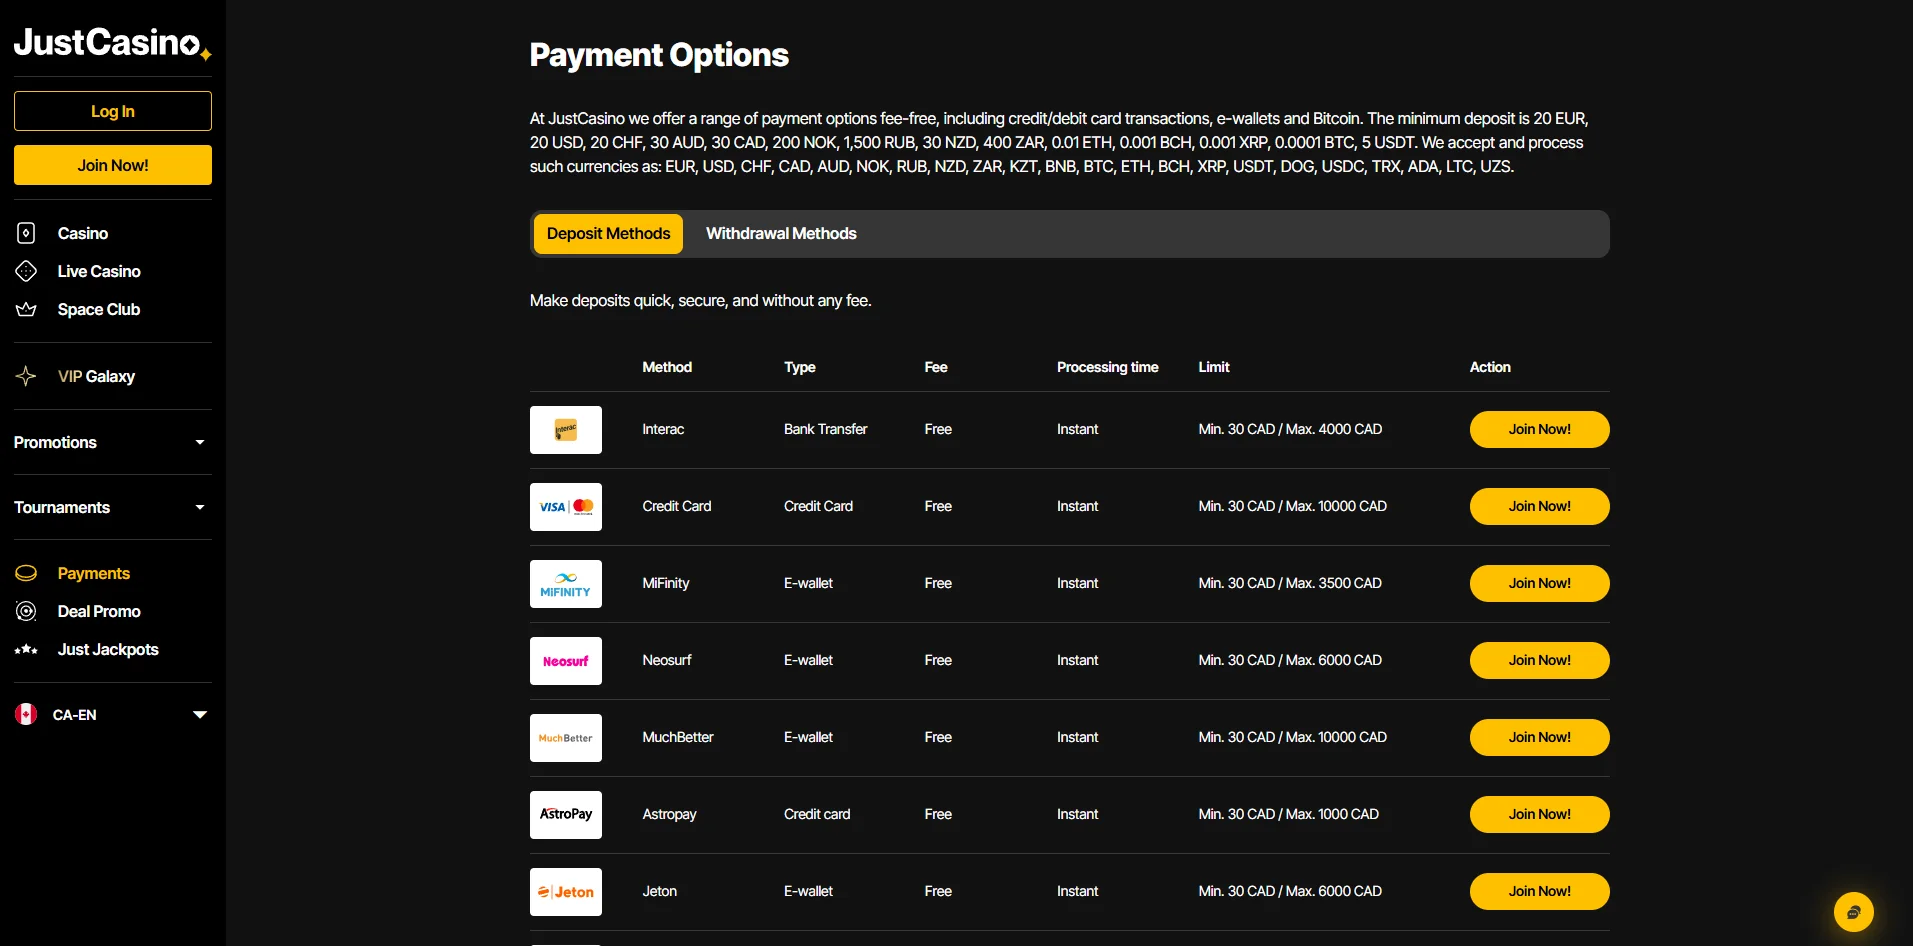Viewport: 1913px width, 946px height.
Task: Click the Interac method name
Action: pos(663,429)
